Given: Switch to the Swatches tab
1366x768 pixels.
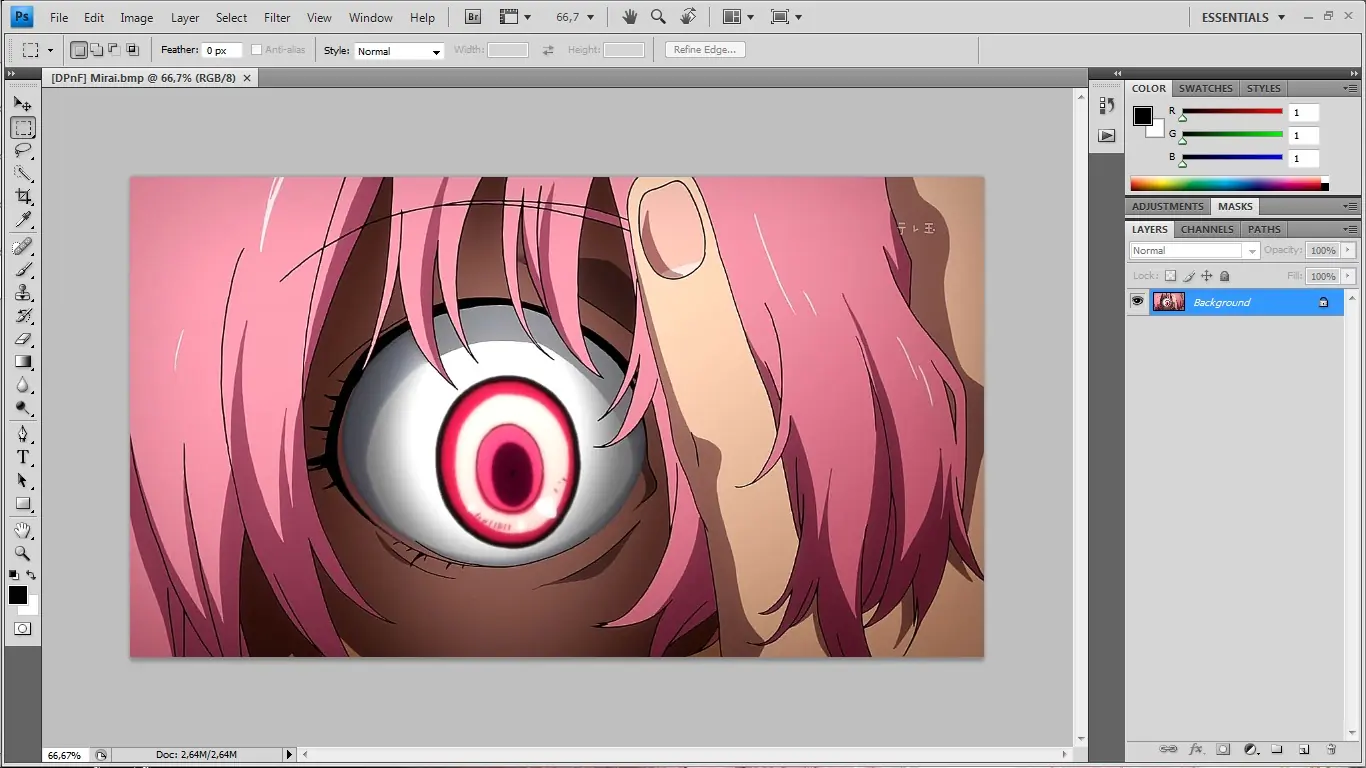Looking at the screenshot, I should click(1205, 88).
